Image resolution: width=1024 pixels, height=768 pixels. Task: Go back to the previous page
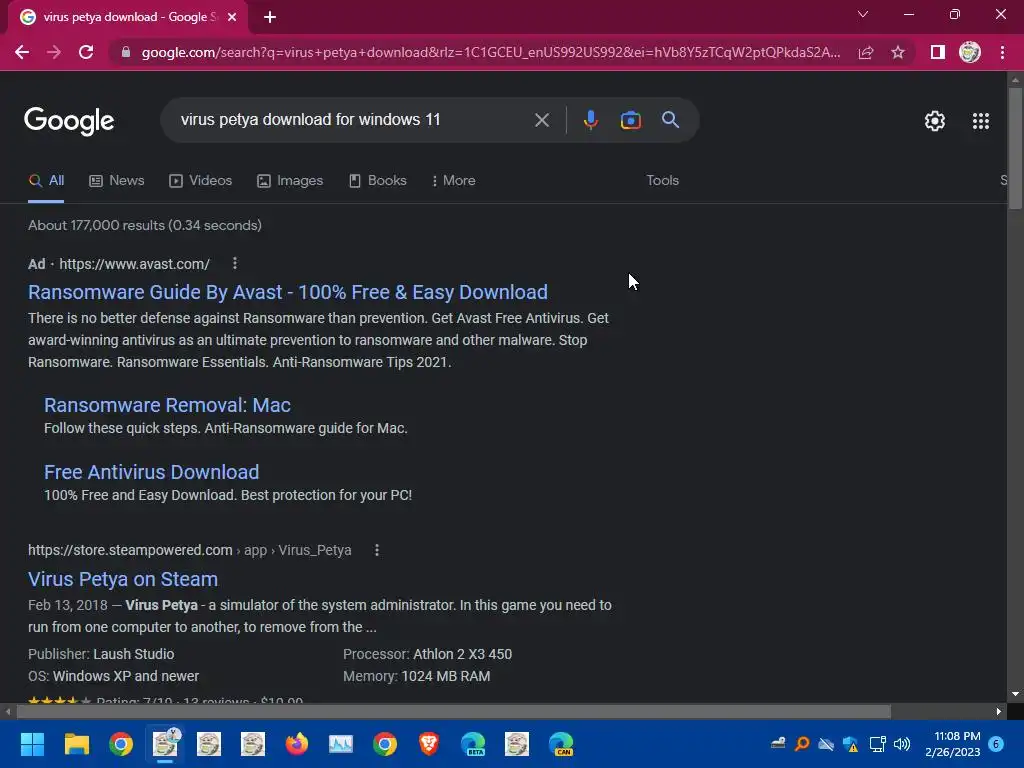(22, 52)
